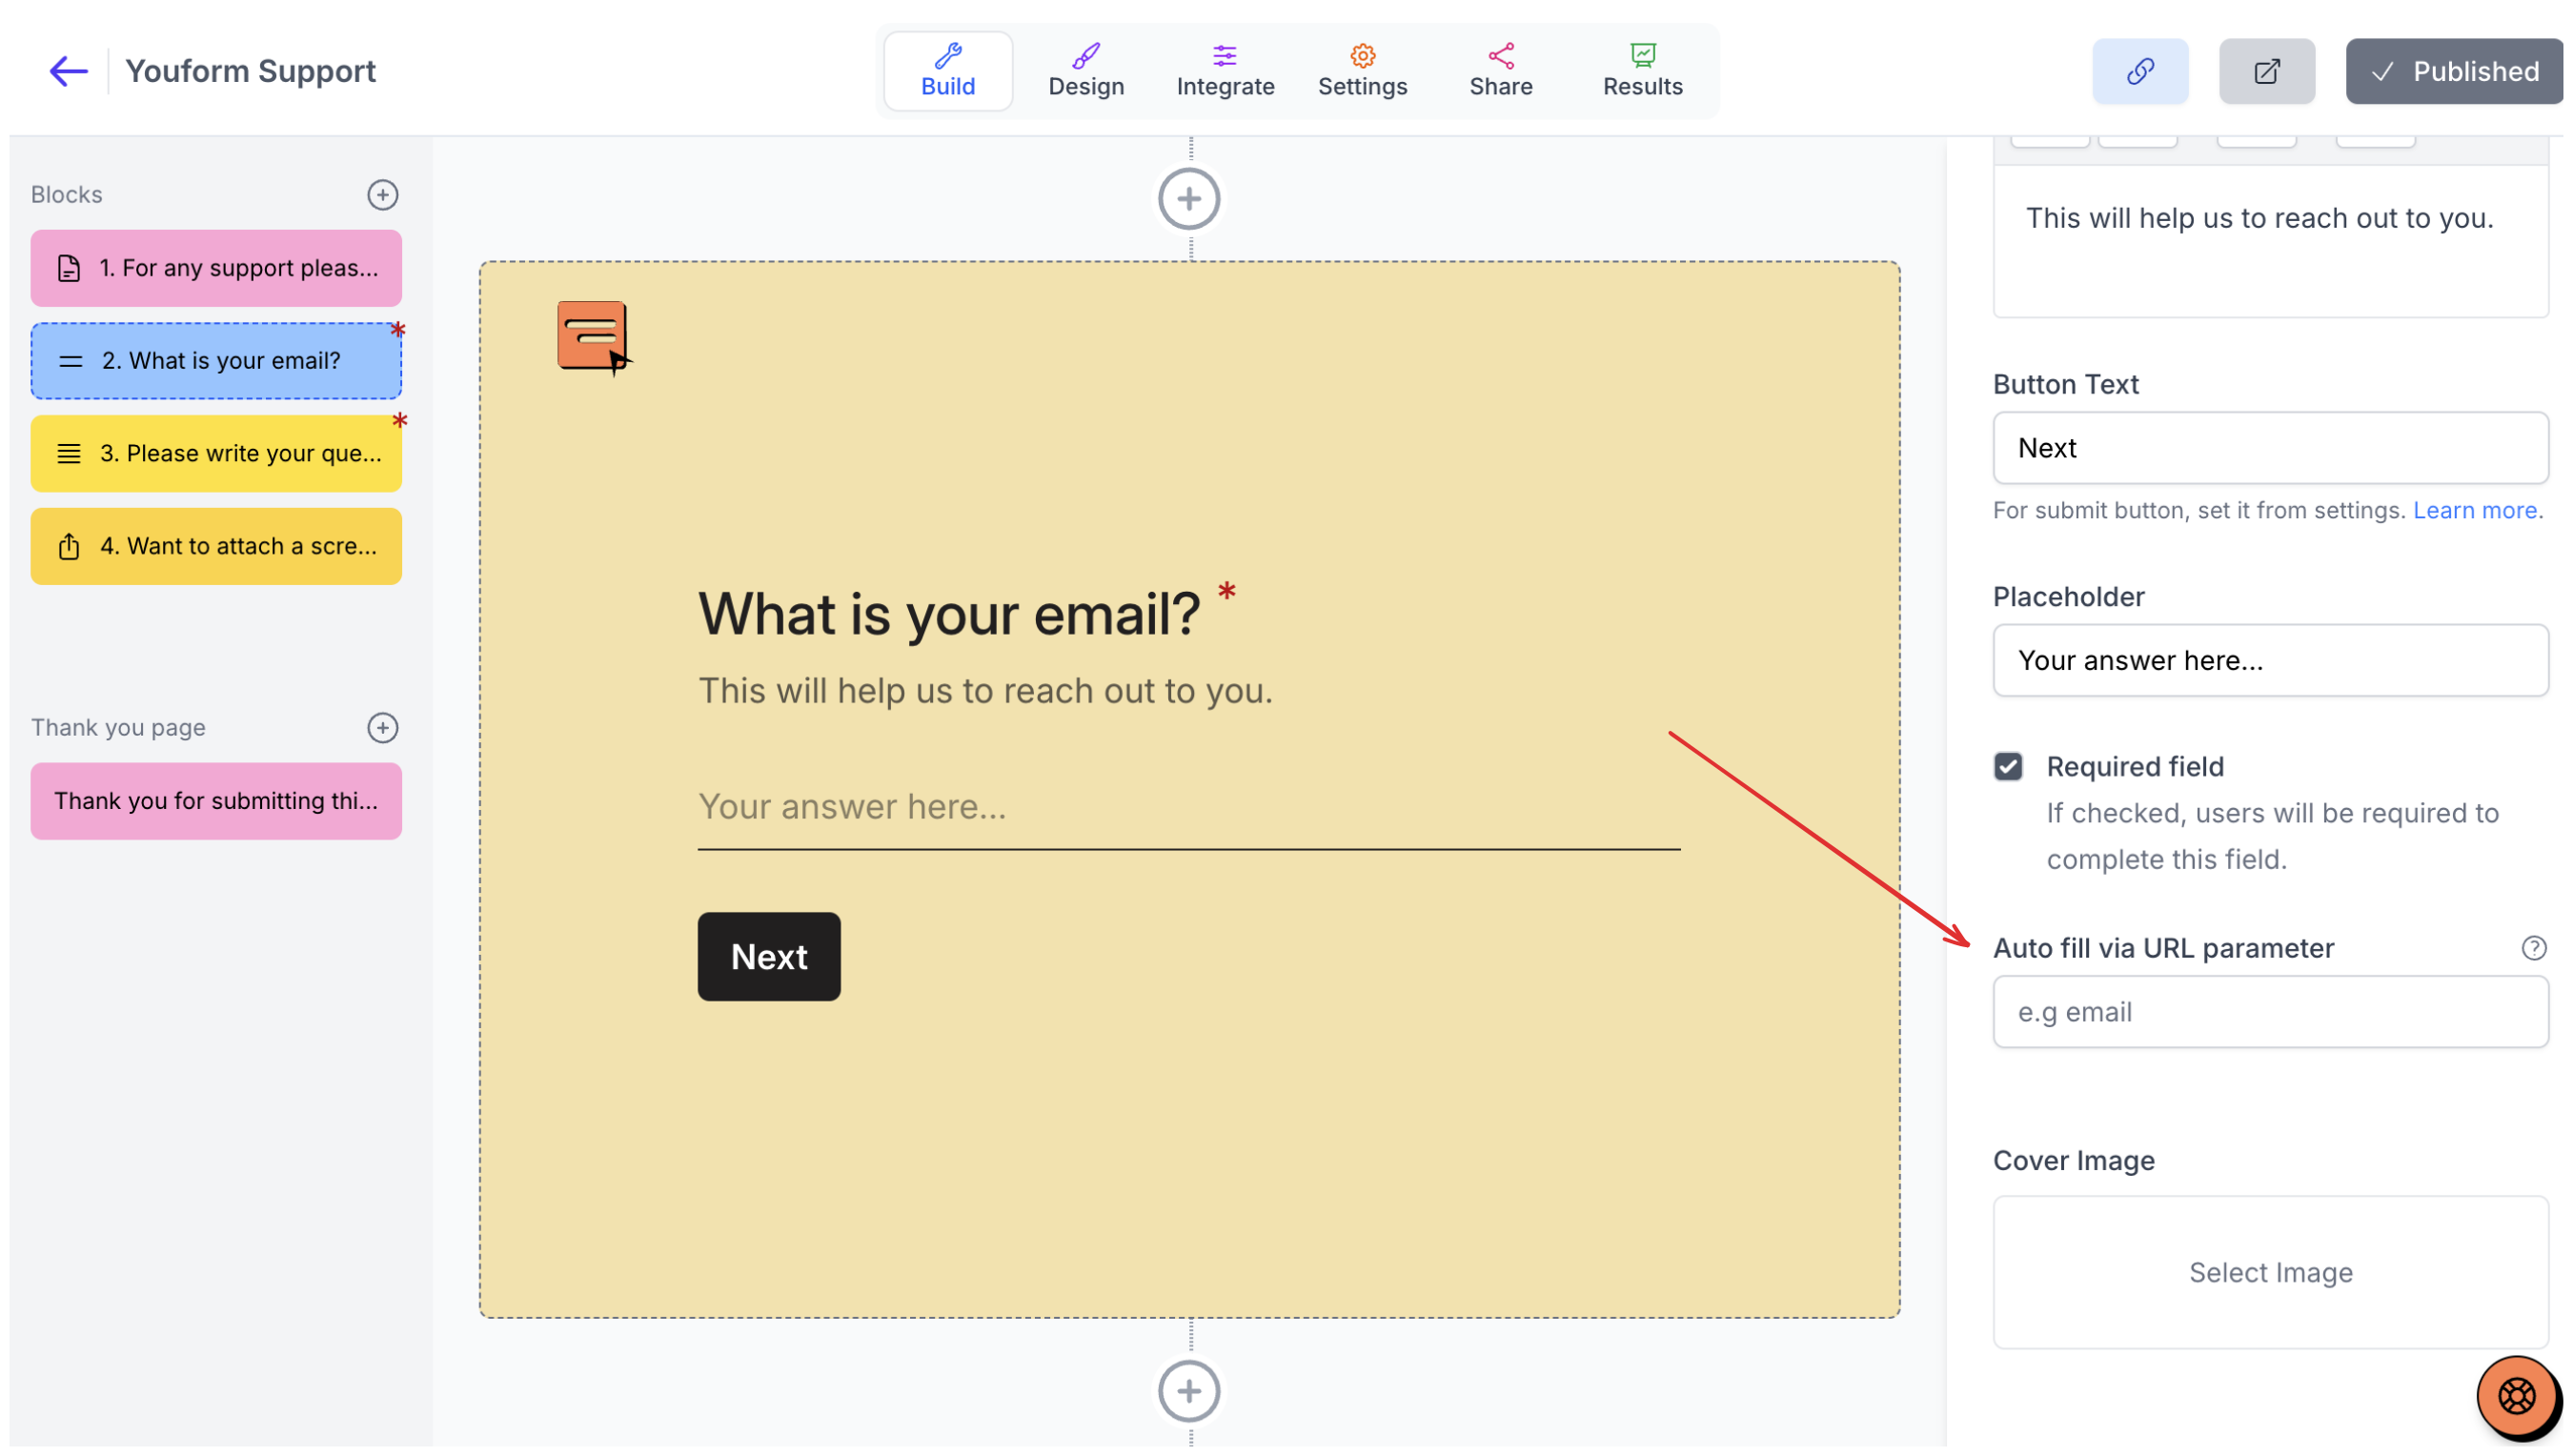The width and height of the screenshot is (2573, 1456).
Task: Open the Thank you for submitting page block
Action: pyautogui.click(x=216, y=801)
